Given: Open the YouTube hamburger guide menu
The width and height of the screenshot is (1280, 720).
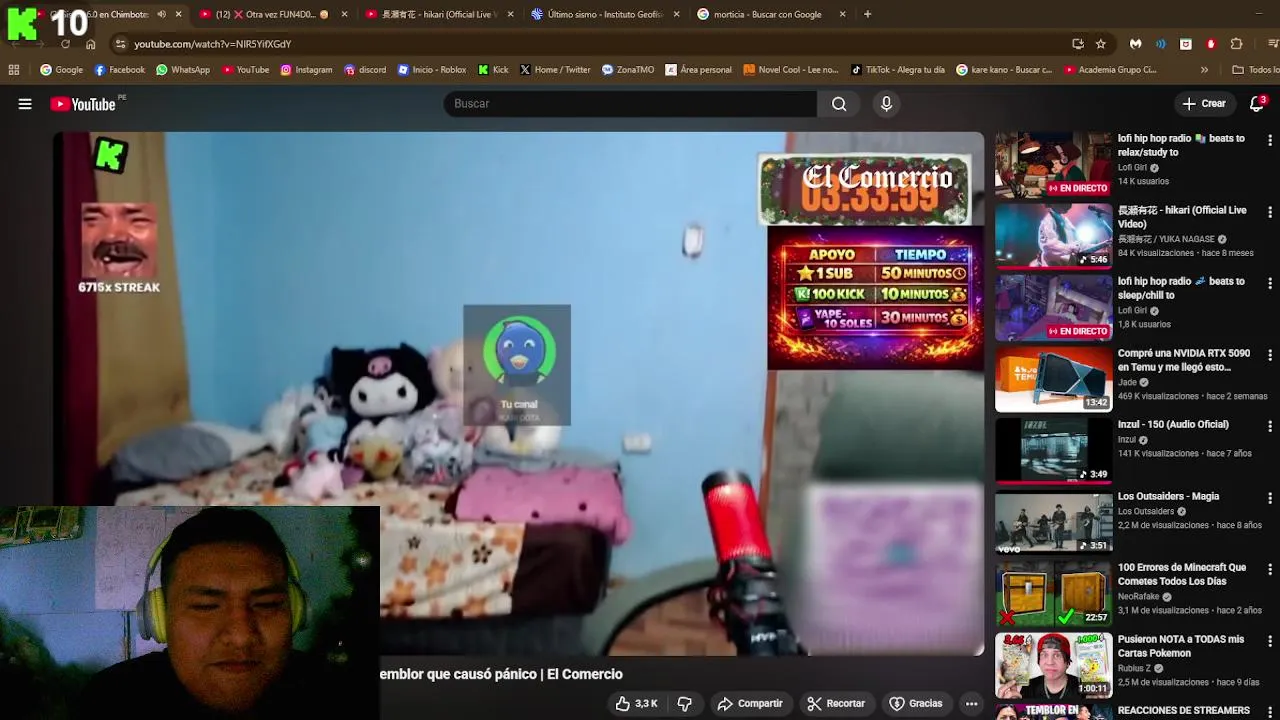Looking at the screenshot, I should pyautogui.click(x=25, y=104).
